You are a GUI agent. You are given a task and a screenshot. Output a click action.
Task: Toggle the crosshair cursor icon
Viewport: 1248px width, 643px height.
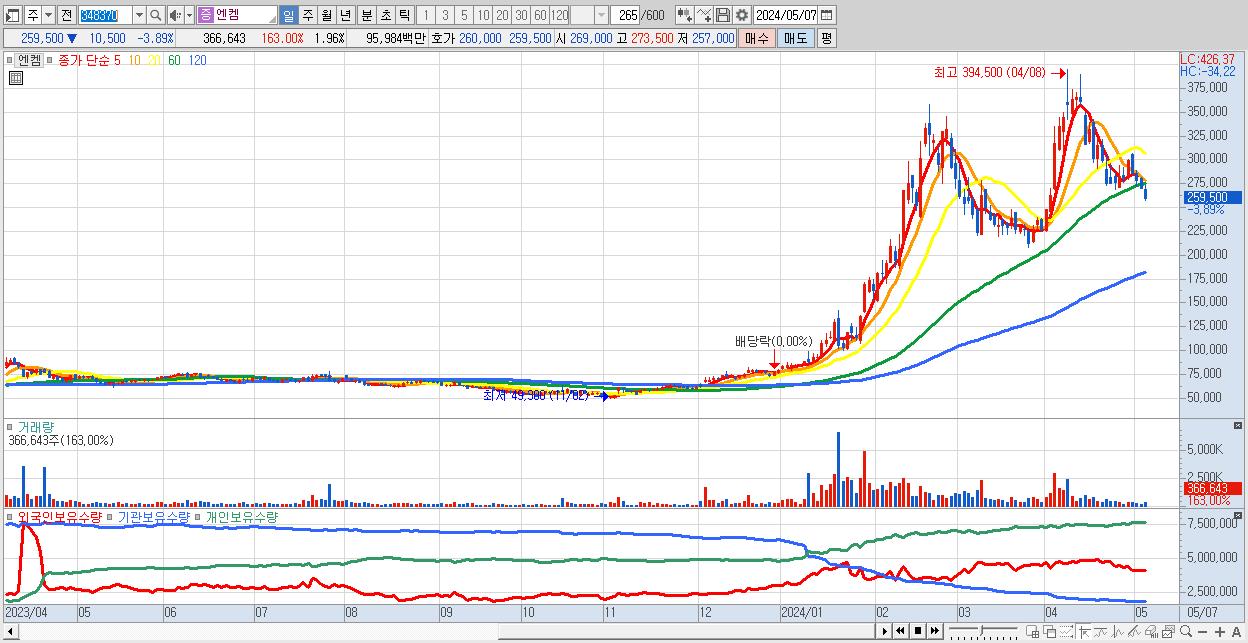pos(1084,632)
